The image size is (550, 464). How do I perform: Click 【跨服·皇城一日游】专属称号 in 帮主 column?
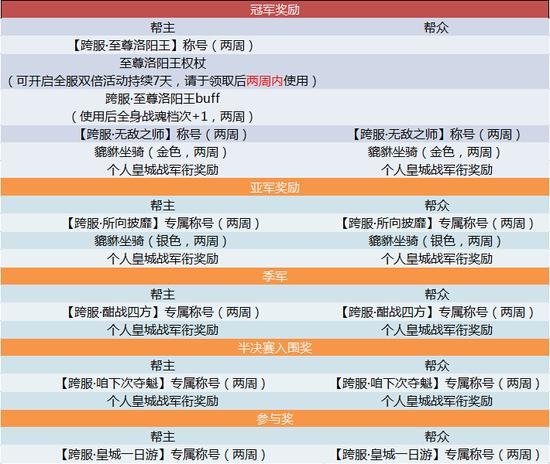[x=162, y=455]
